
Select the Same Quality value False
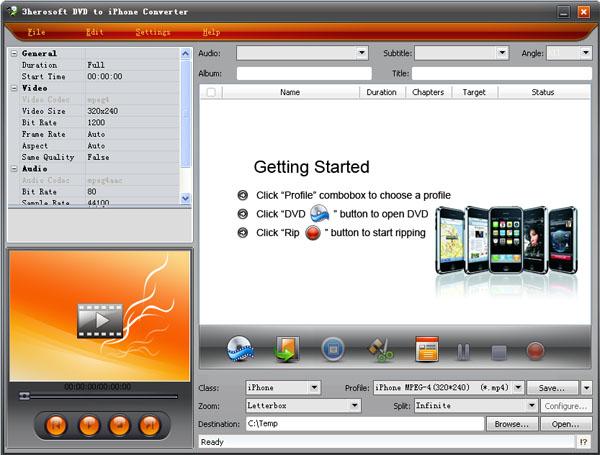click(x=98, y=157)
